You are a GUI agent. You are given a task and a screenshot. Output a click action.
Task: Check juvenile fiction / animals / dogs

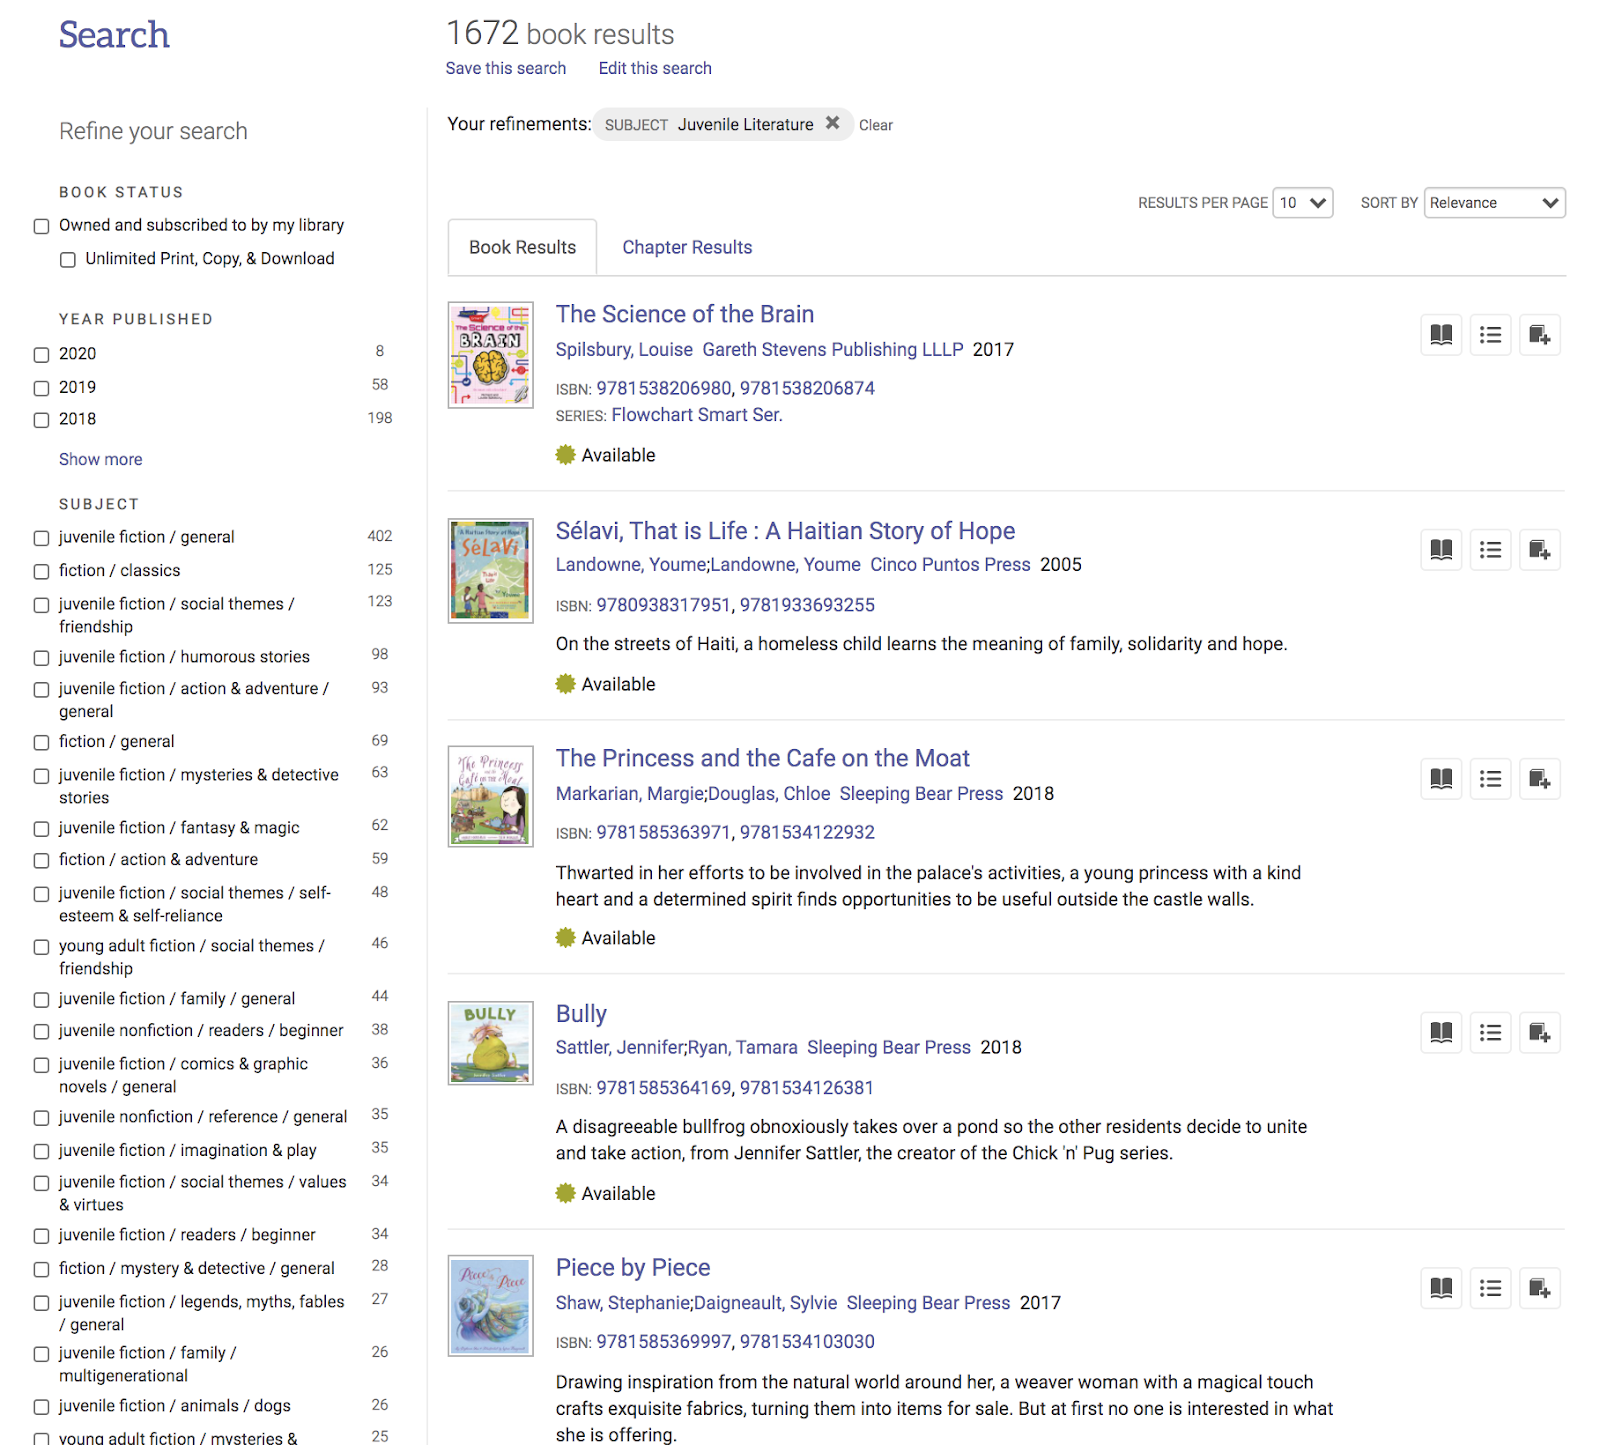tap(42, 1407)
